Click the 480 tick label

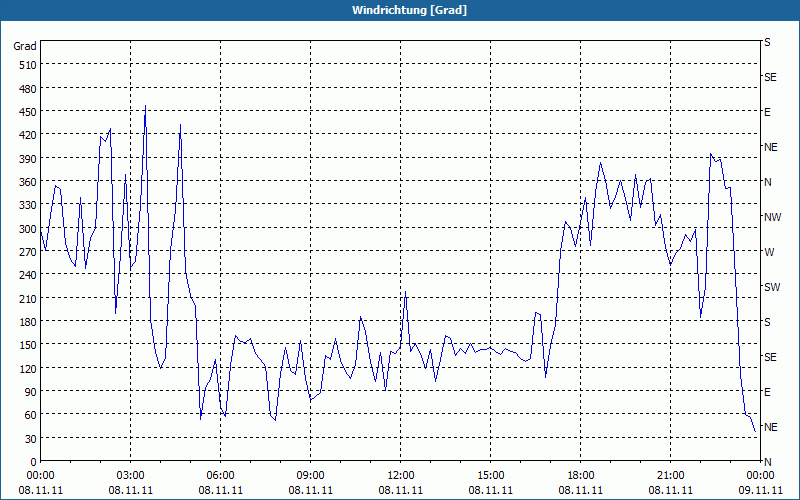[x=28, y=89]
